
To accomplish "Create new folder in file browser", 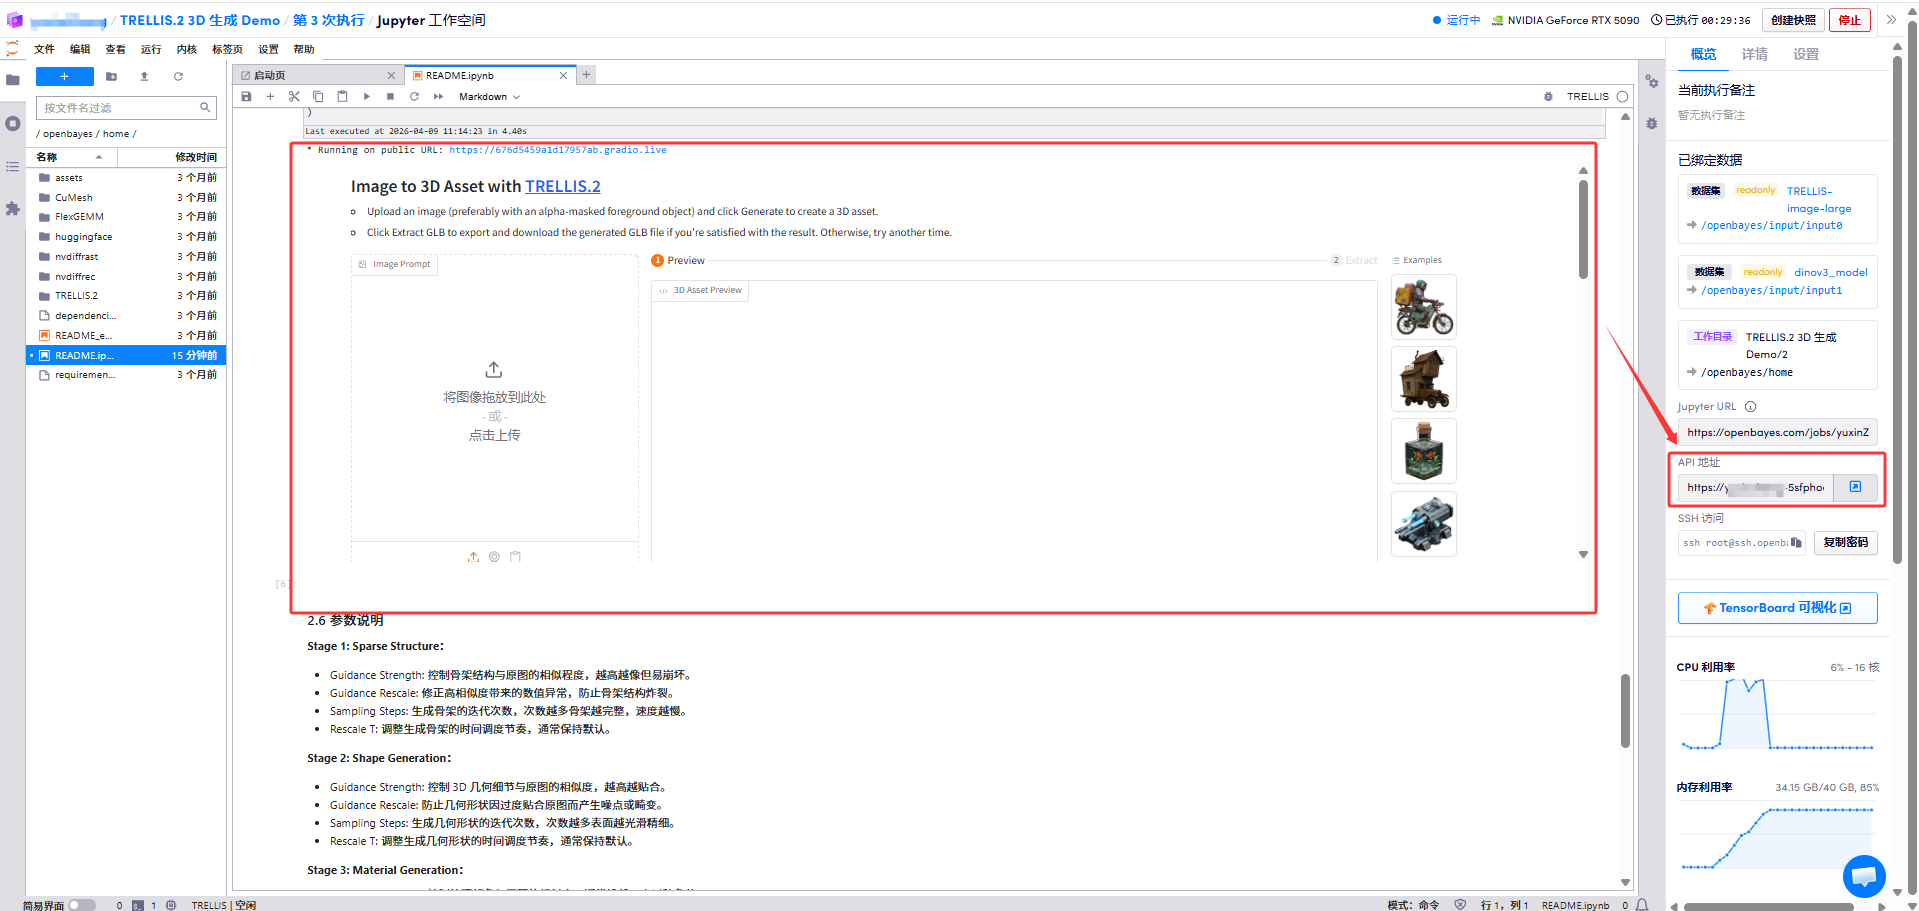I will [111, 76].
